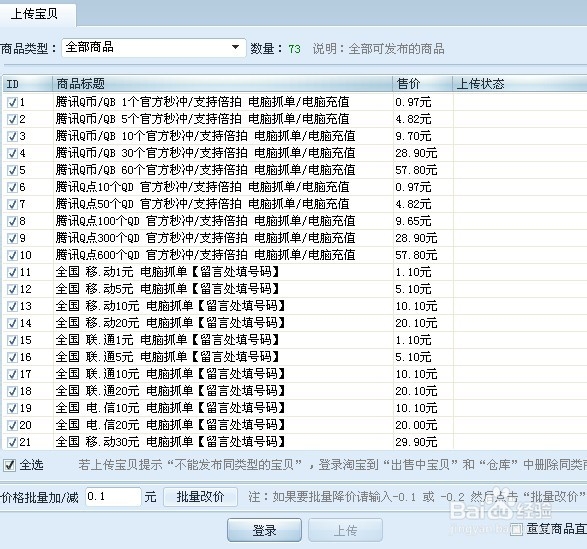The width and height of the screenshot is (587, 549).
Task: Toggle the checkbox for item ID 8
Action: tap(12, 221)
